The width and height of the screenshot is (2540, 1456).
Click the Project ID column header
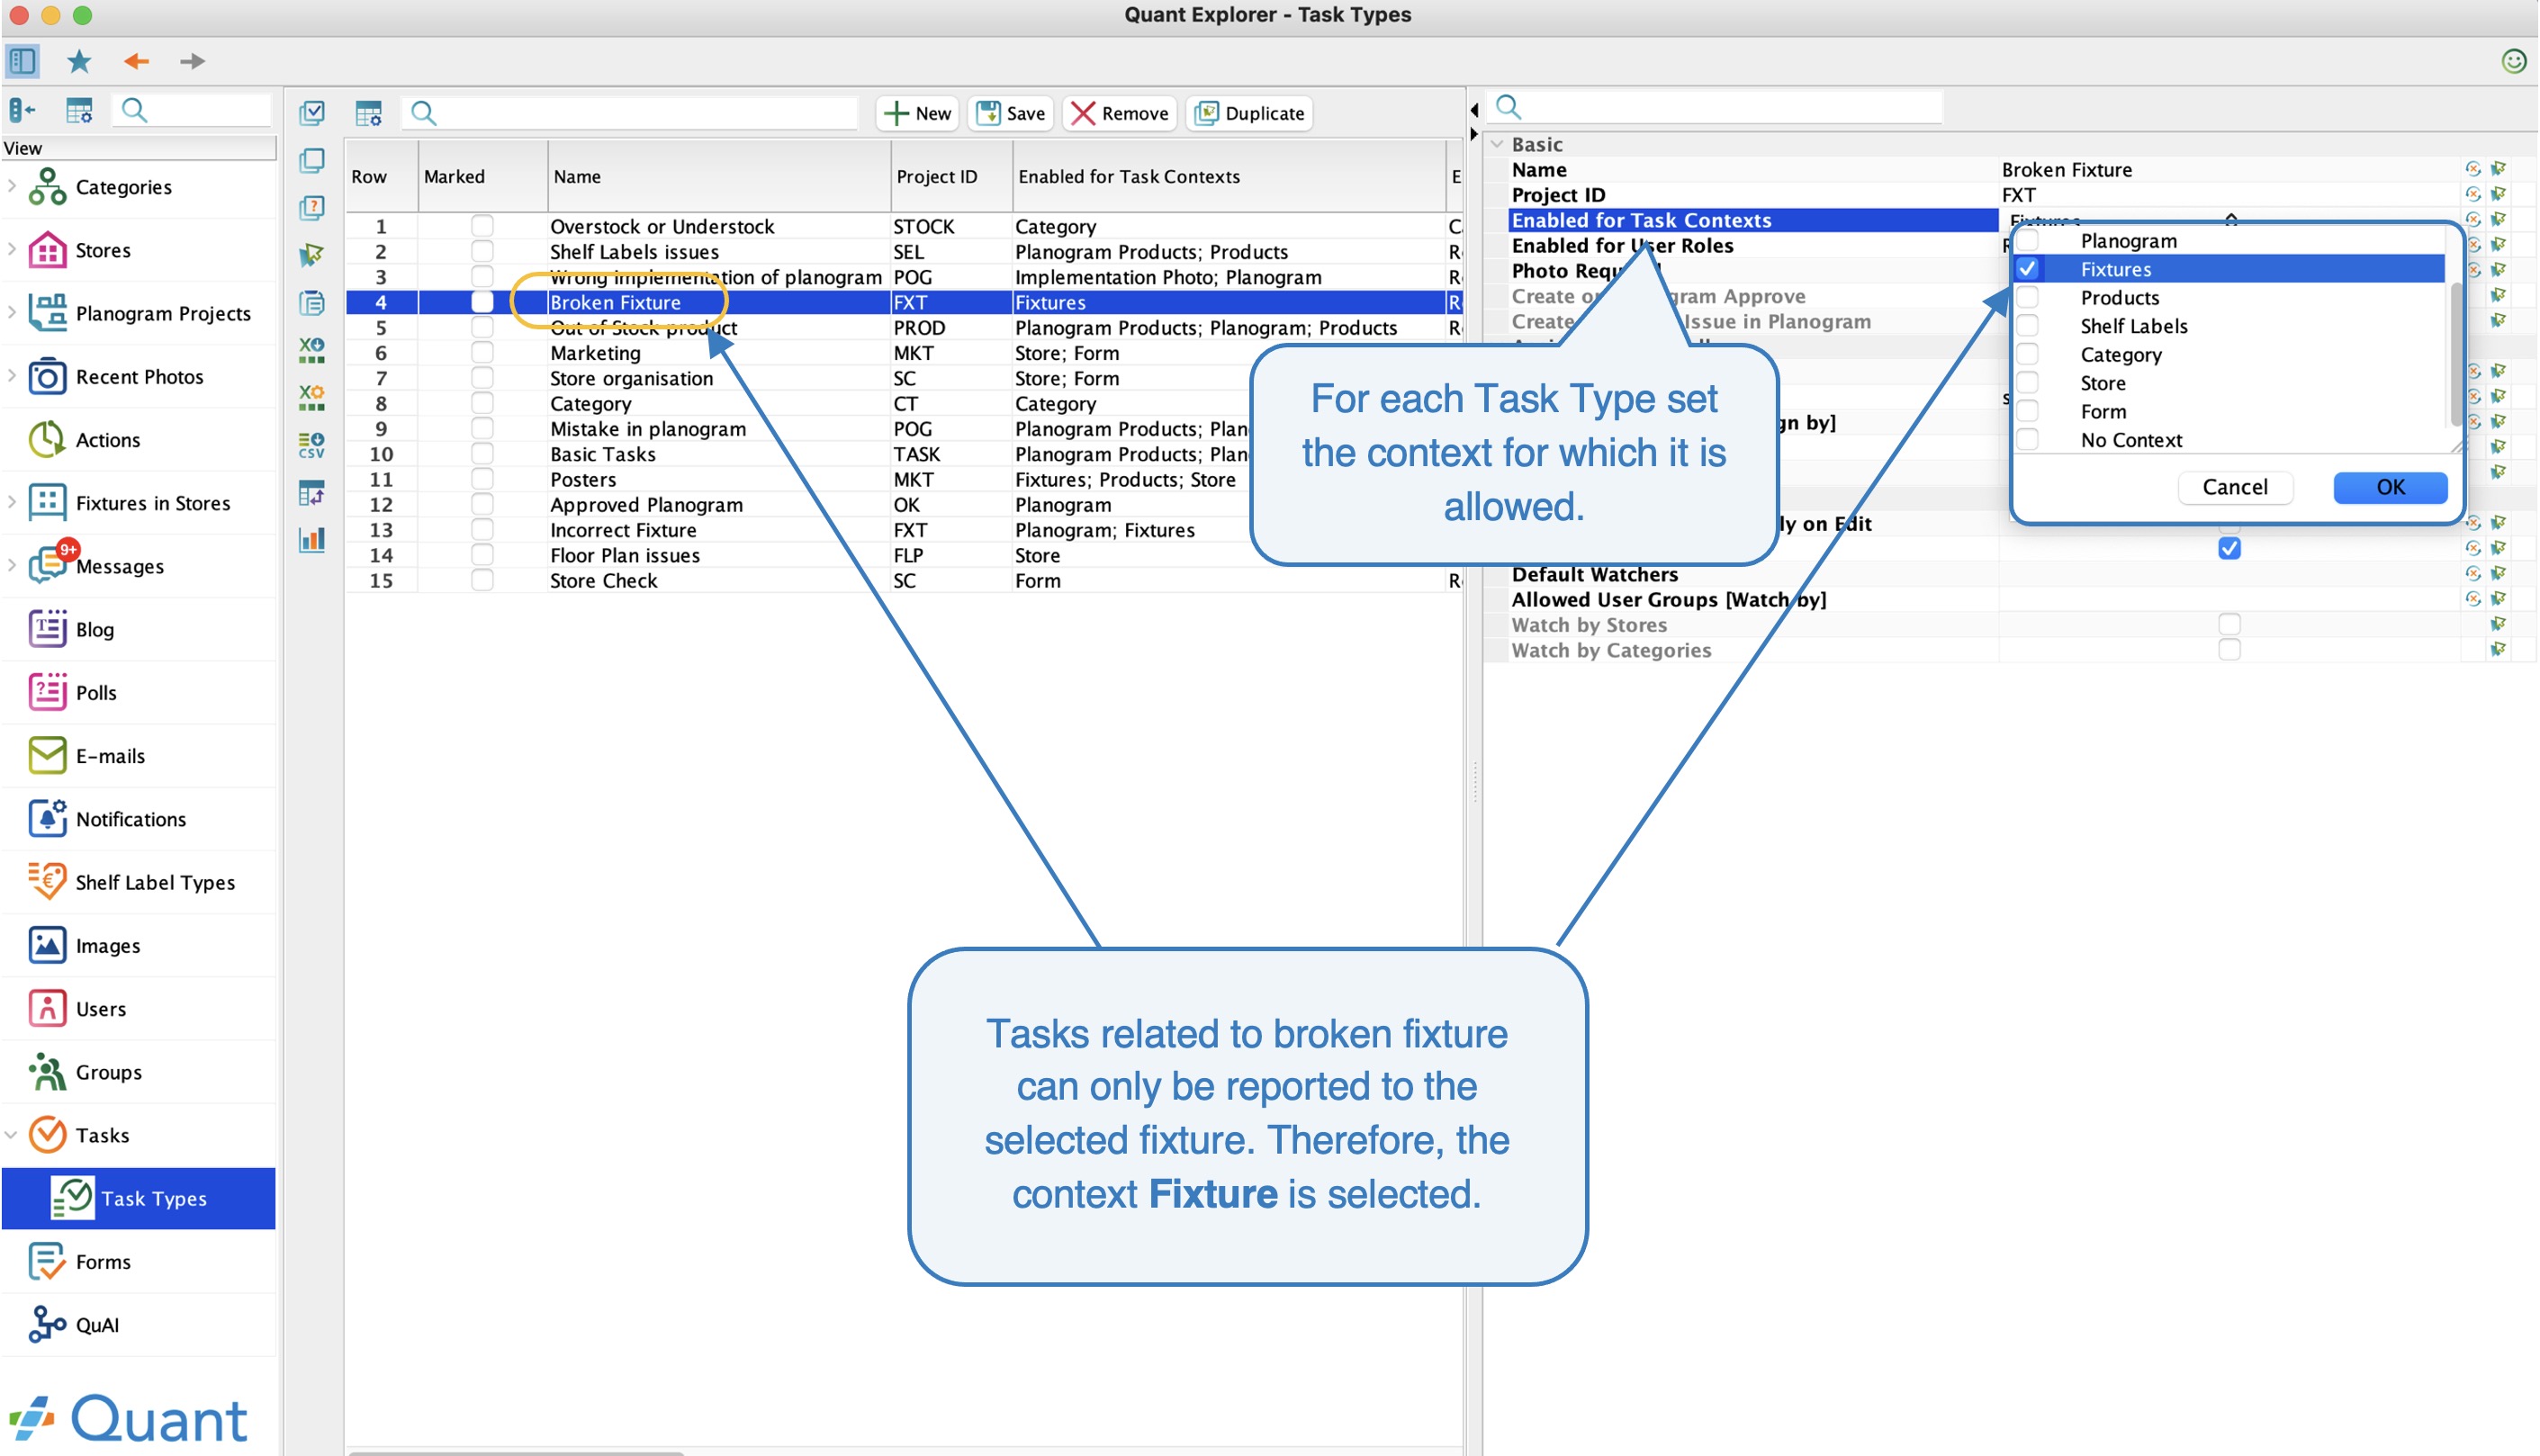coord(951,176)
